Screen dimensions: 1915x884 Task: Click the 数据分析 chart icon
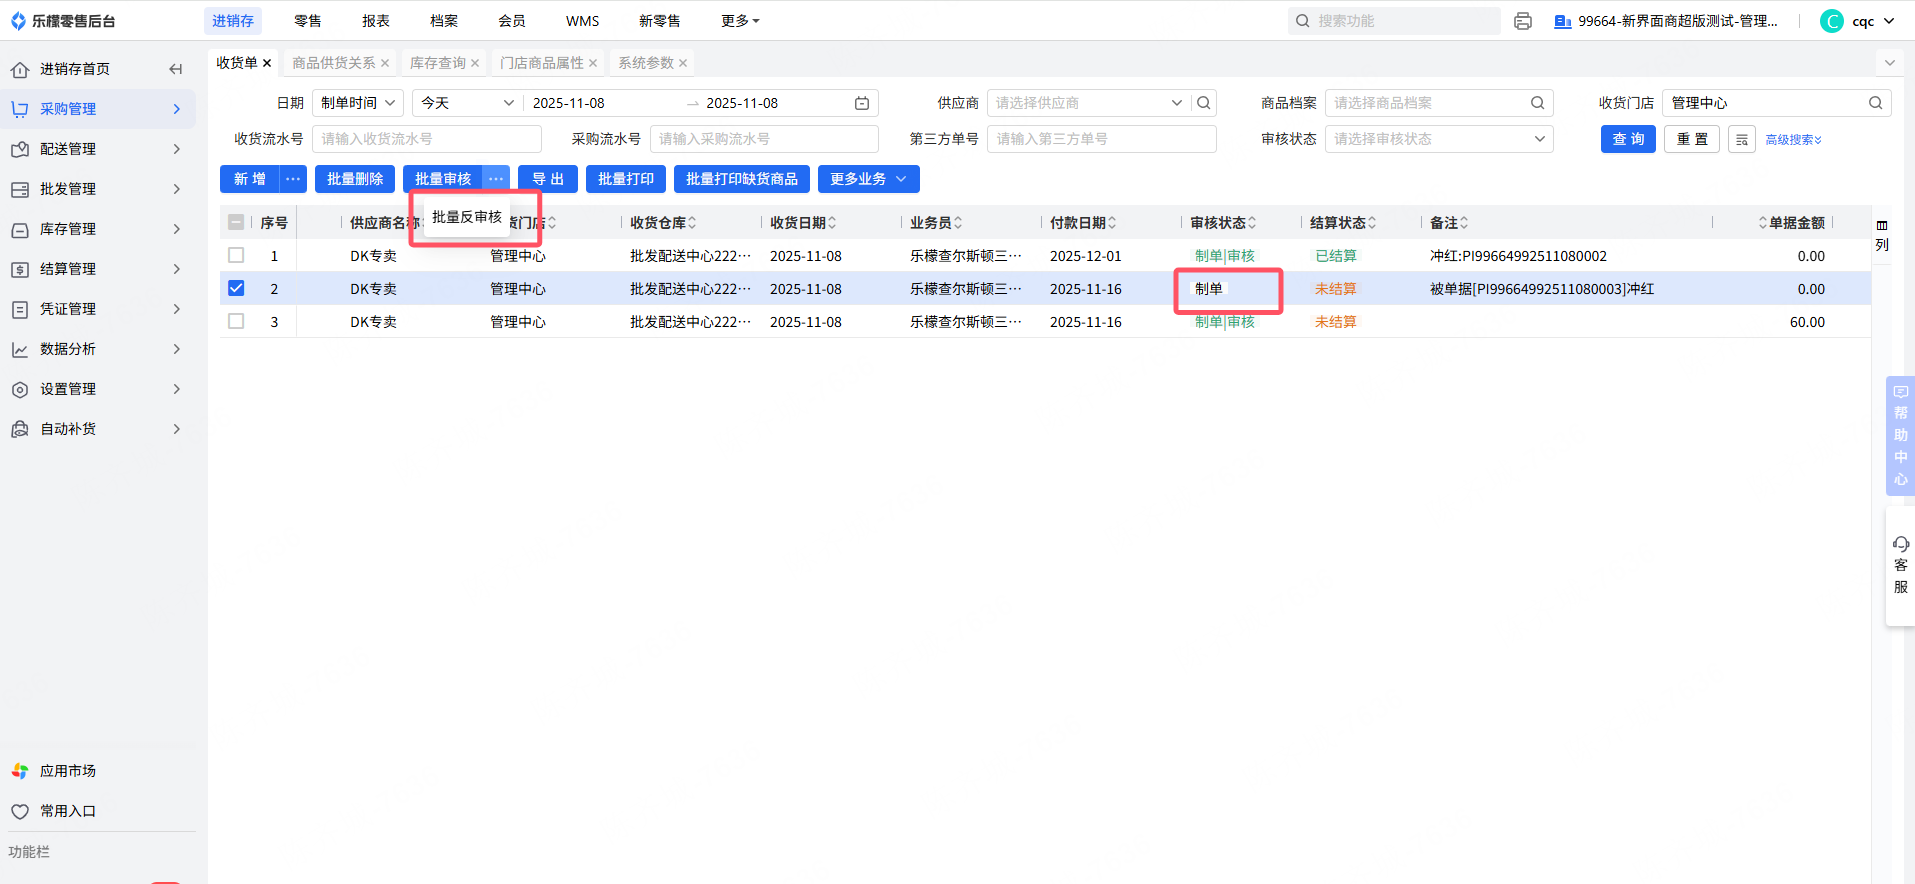click(20, 349)
